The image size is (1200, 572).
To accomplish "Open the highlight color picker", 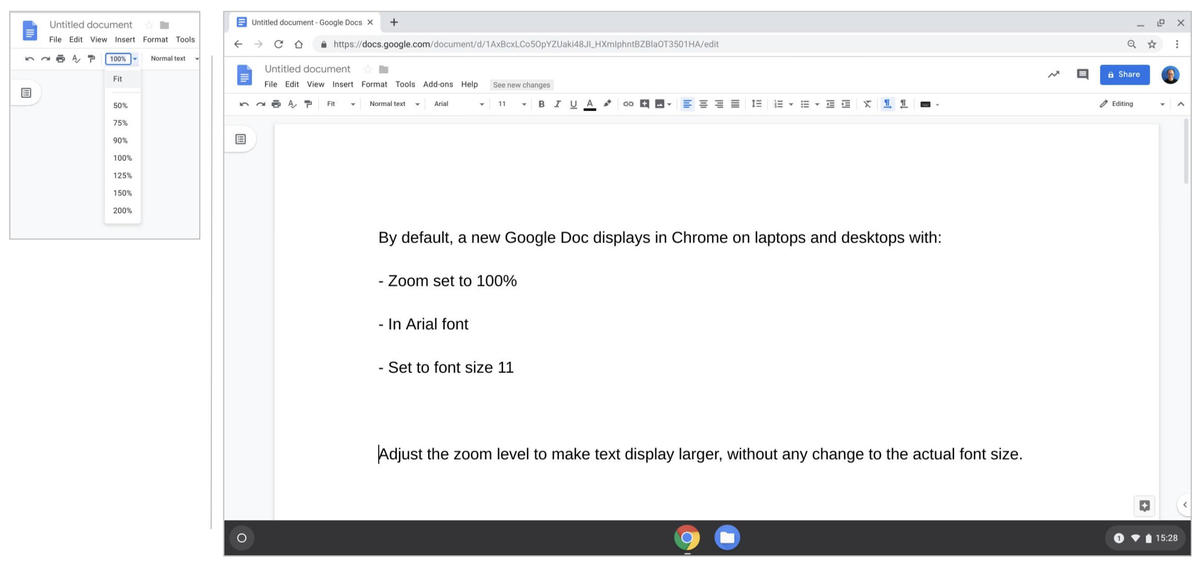I will tap(607, 104).
